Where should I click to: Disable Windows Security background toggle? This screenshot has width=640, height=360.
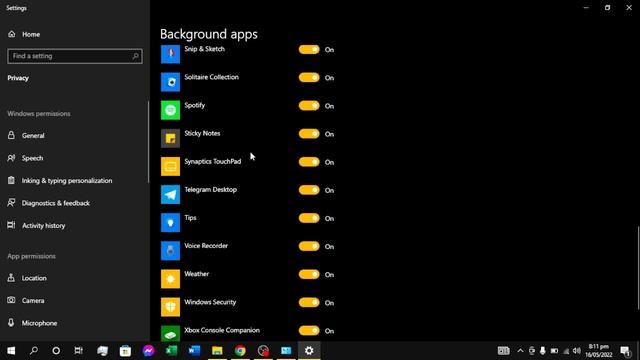pos(309,303)
